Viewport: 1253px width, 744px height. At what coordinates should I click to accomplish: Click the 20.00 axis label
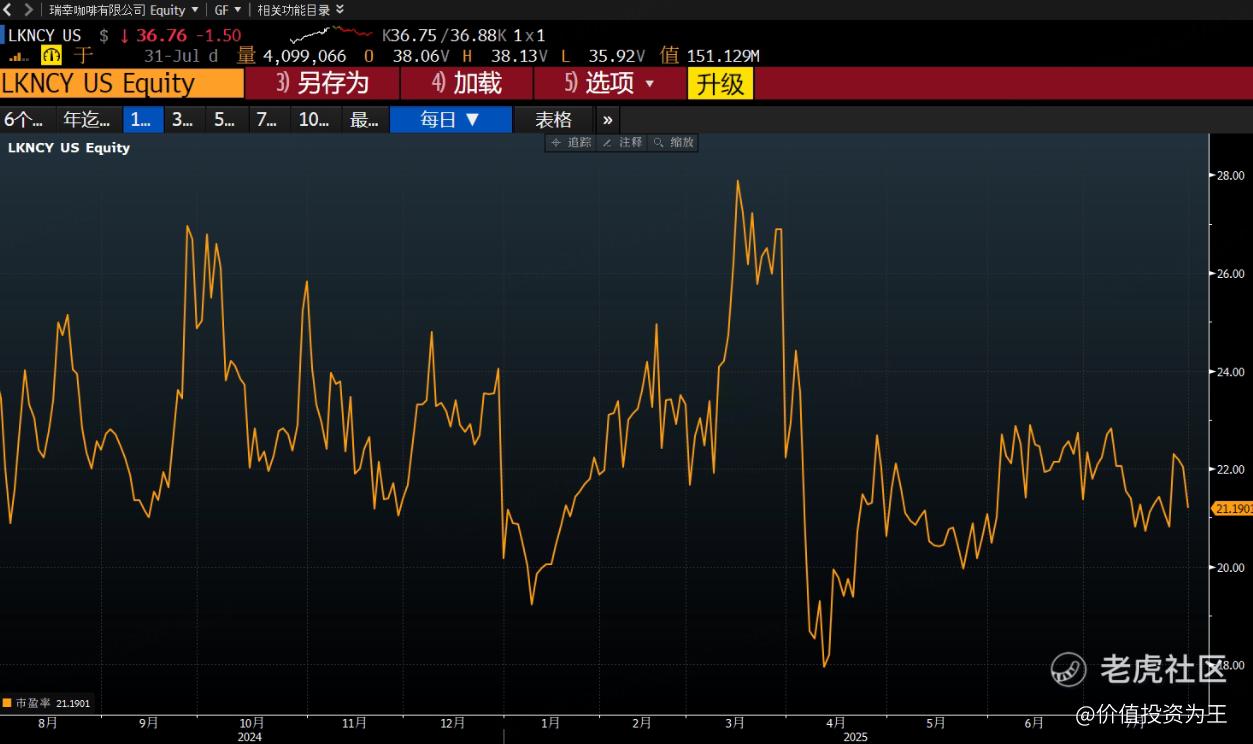(x=1230, y=568)
